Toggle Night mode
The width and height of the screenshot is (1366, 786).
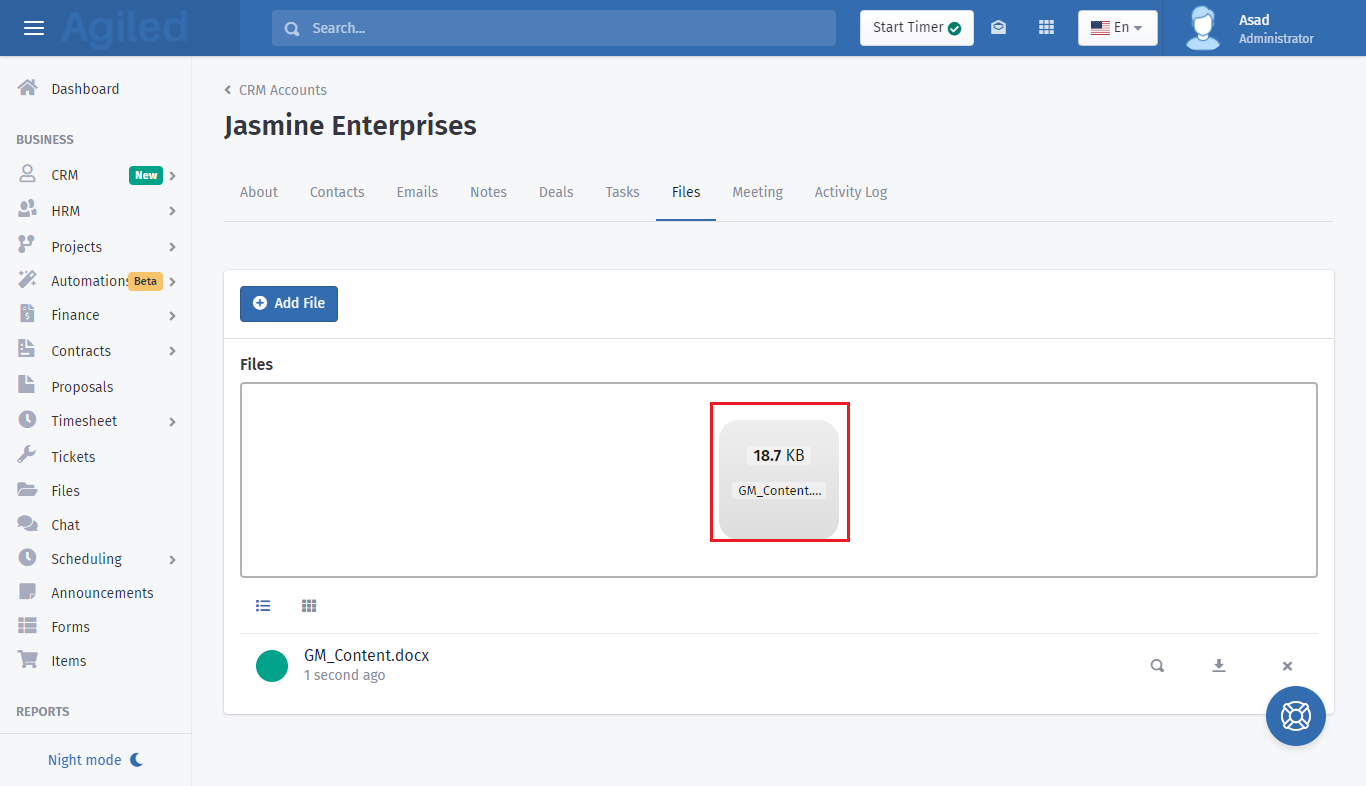pos(95,760)
